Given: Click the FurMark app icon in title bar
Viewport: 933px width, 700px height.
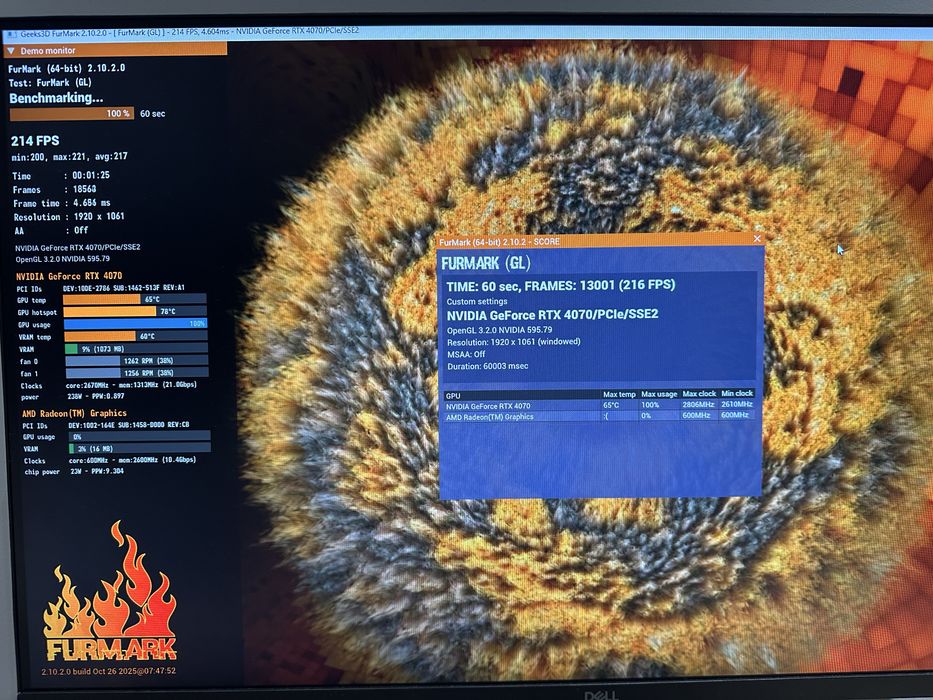Looking at the screenshot, I should click(11, 35).
